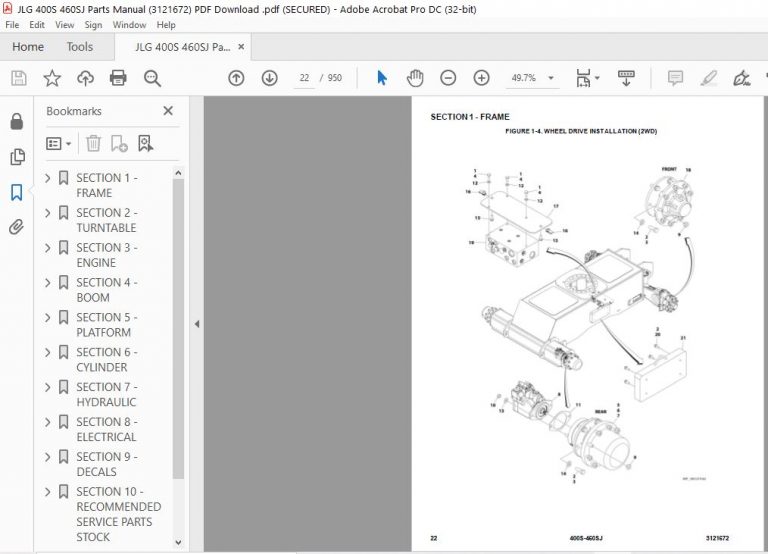This screenshot has height=554, width=768.
Task: Find current bookmark icon
Action: coord(145,144)
